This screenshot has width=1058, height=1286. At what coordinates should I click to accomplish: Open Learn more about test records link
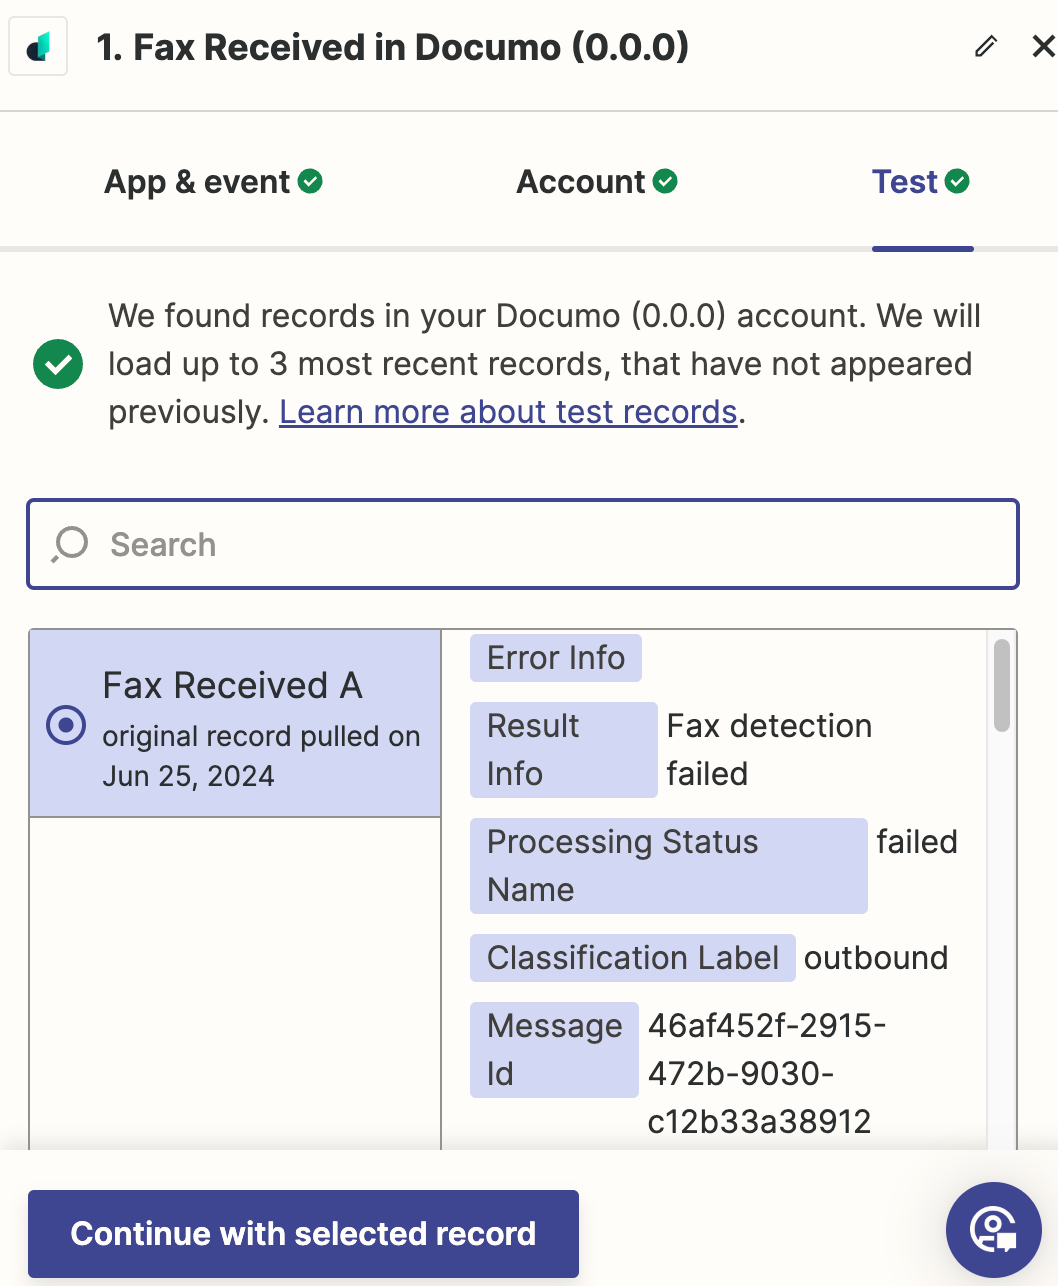pyautogui.click(x=508, y=411)
